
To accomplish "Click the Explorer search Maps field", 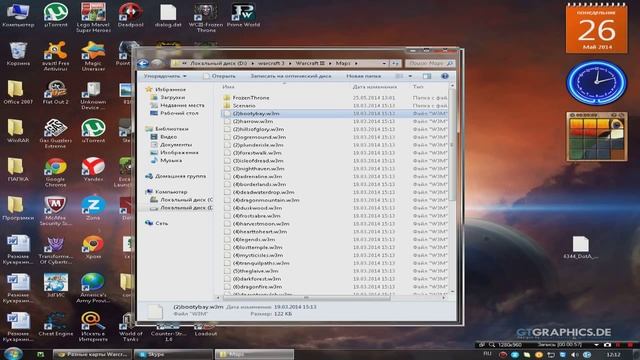I will (x=429, y=63).
